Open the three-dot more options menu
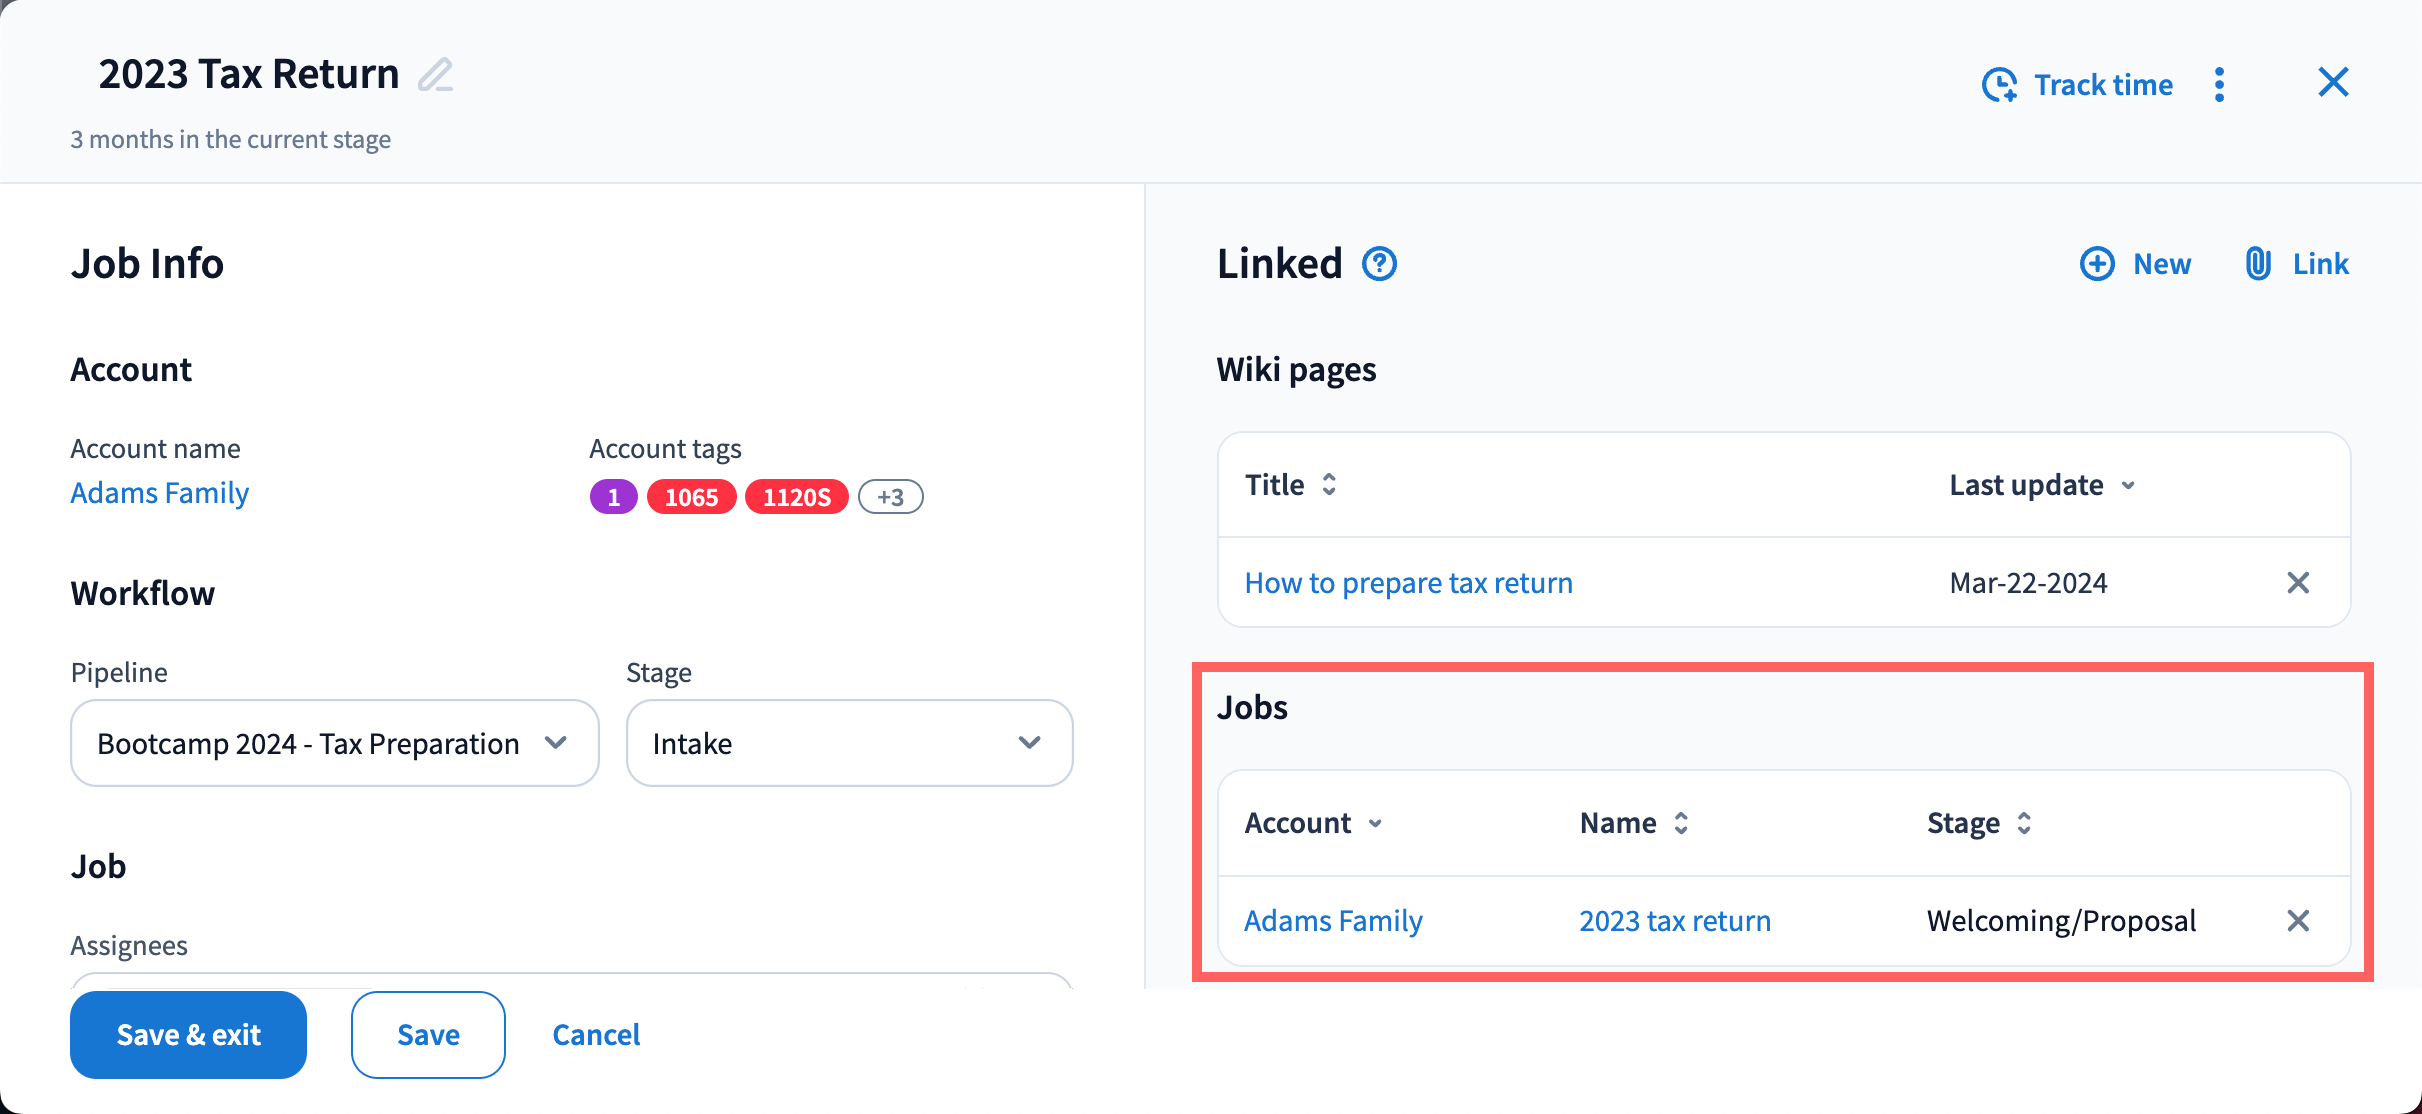 [x=2219, y=85]
